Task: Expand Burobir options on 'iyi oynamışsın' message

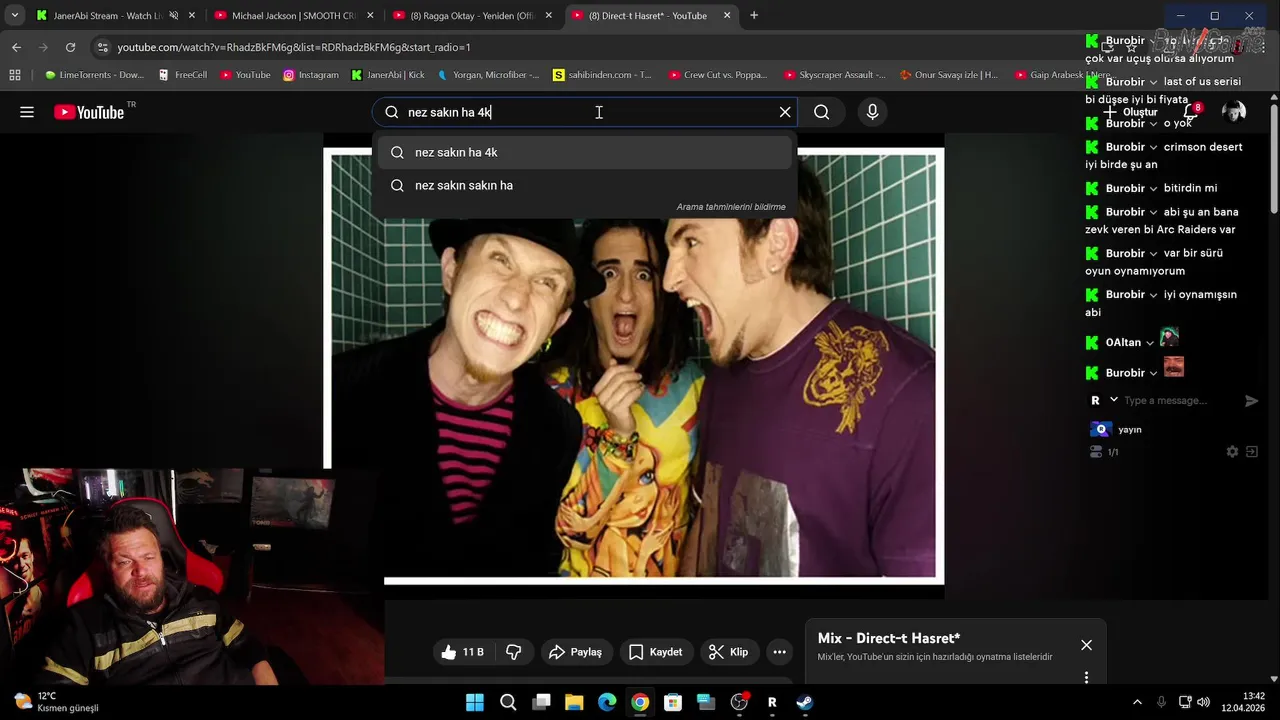Action: [1153, 295]
